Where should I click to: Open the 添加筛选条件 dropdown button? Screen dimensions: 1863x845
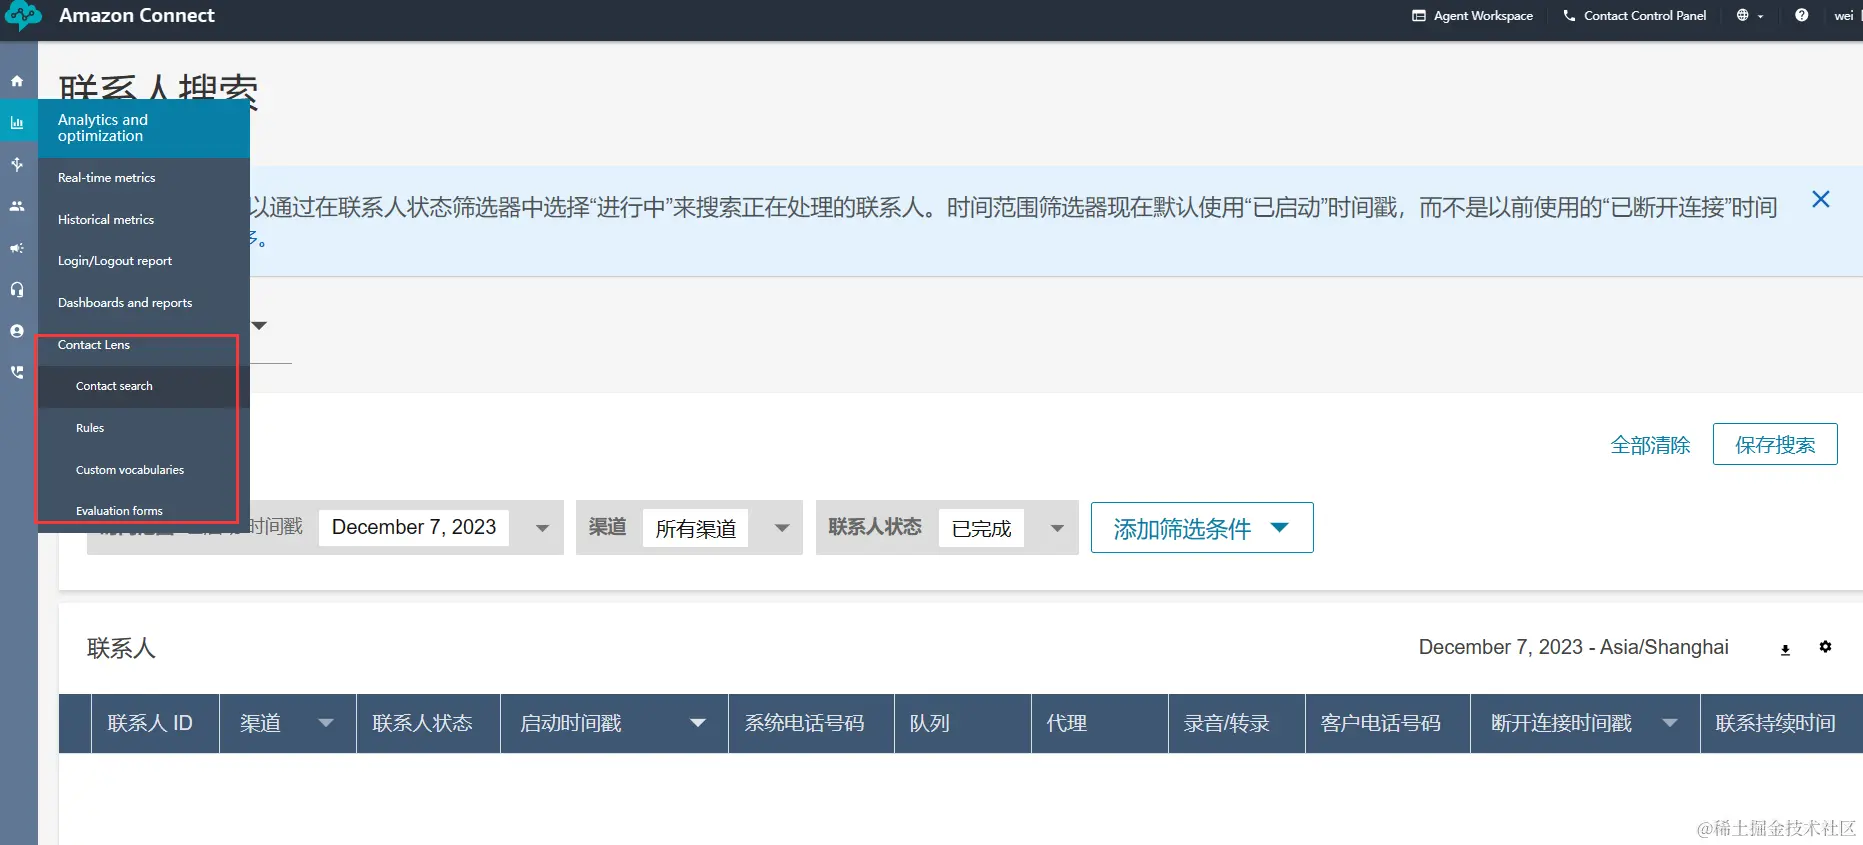(x=1202, y=528)
